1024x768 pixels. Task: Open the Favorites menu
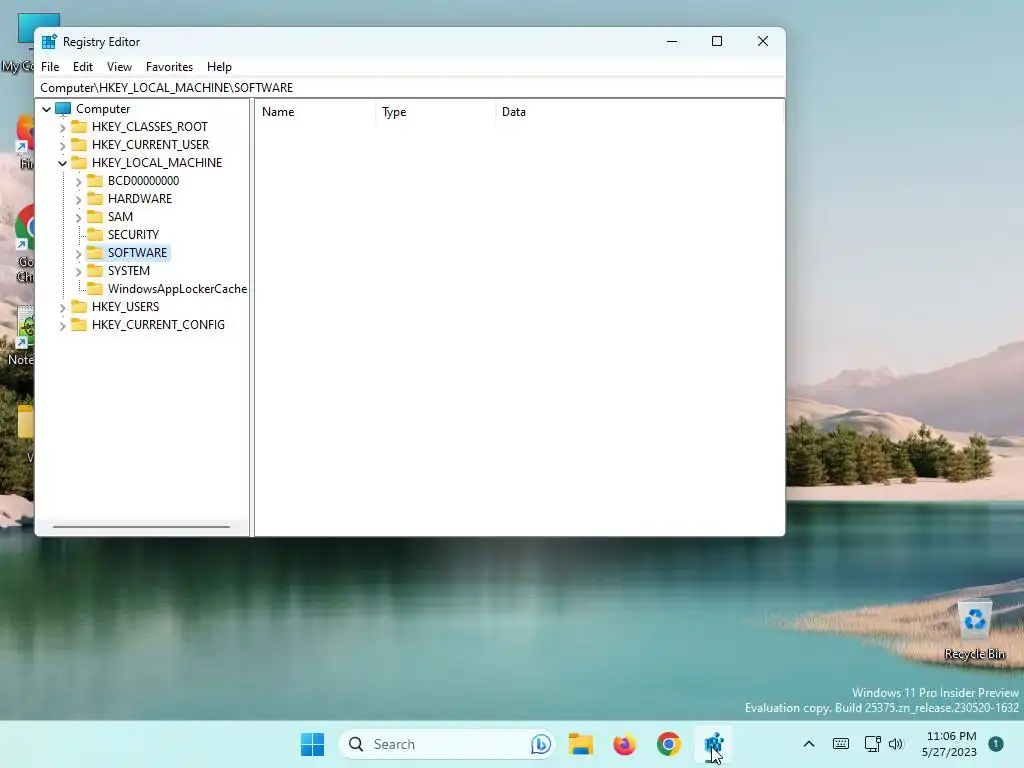[x=169, y=67]
